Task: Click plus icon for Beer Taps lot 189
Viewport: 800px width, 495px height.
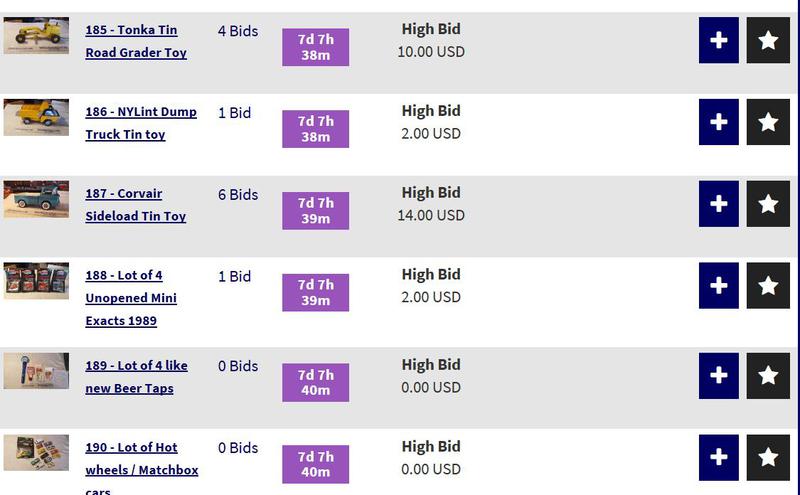Action: click(718, 376)
